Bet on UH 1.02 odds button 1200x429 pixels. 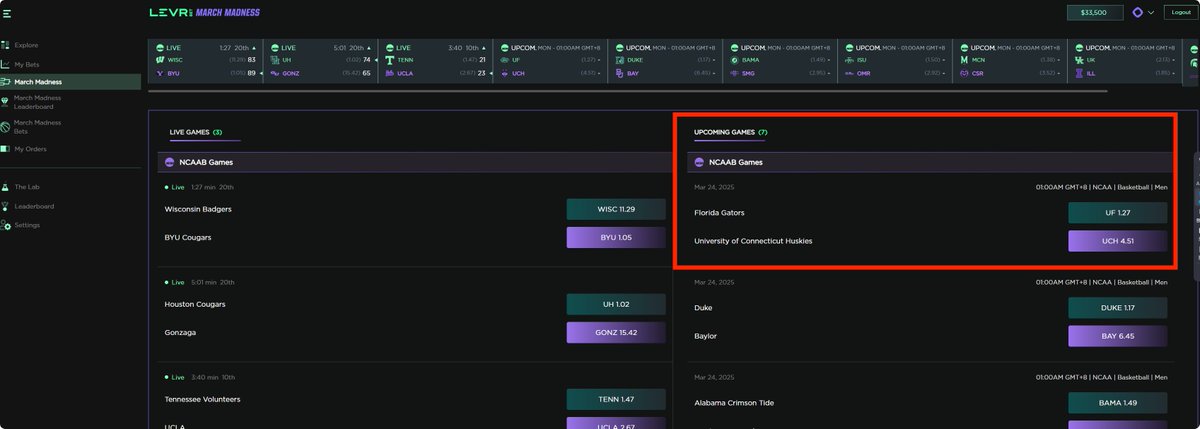[616, 304]
